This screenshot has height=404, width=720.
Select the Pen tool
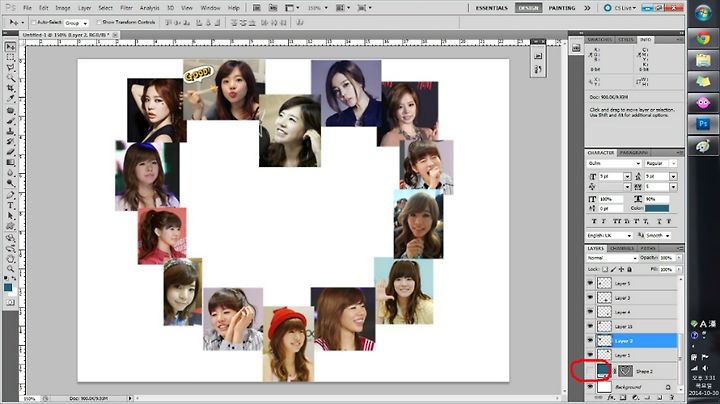(10, 195)
